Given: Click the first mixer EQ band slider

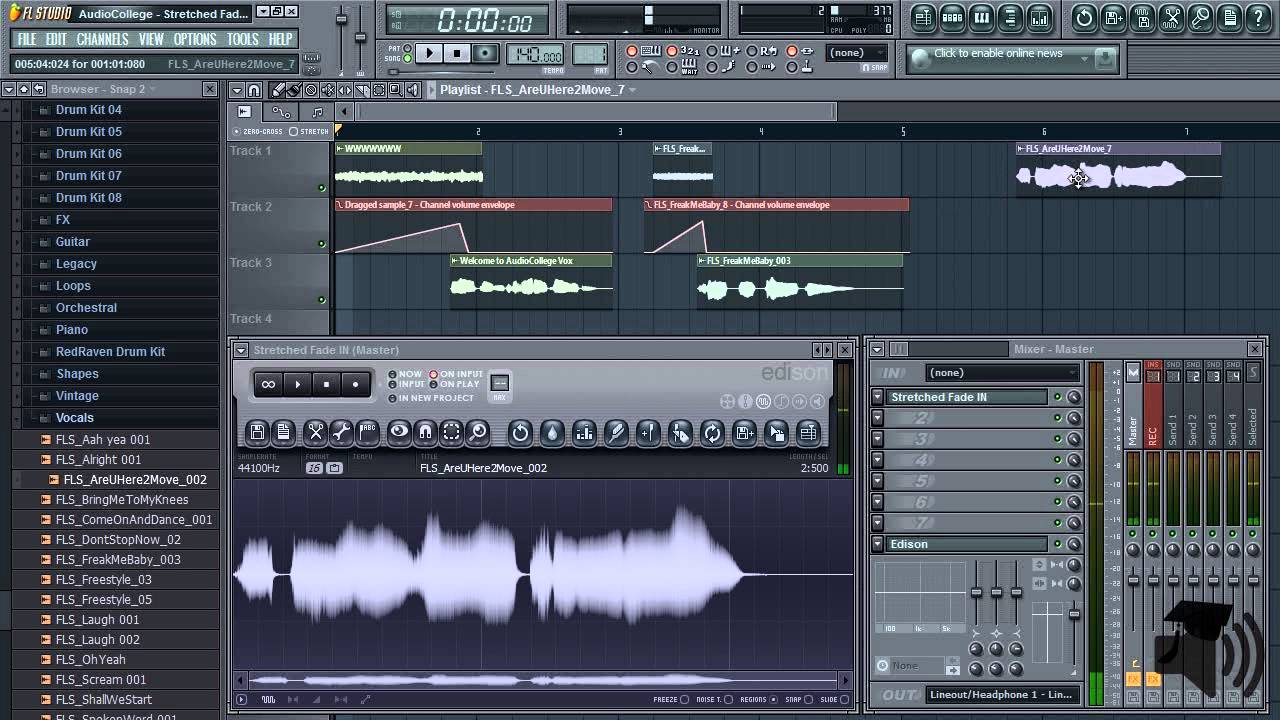Looking at the screenshot, I should 977,592.
